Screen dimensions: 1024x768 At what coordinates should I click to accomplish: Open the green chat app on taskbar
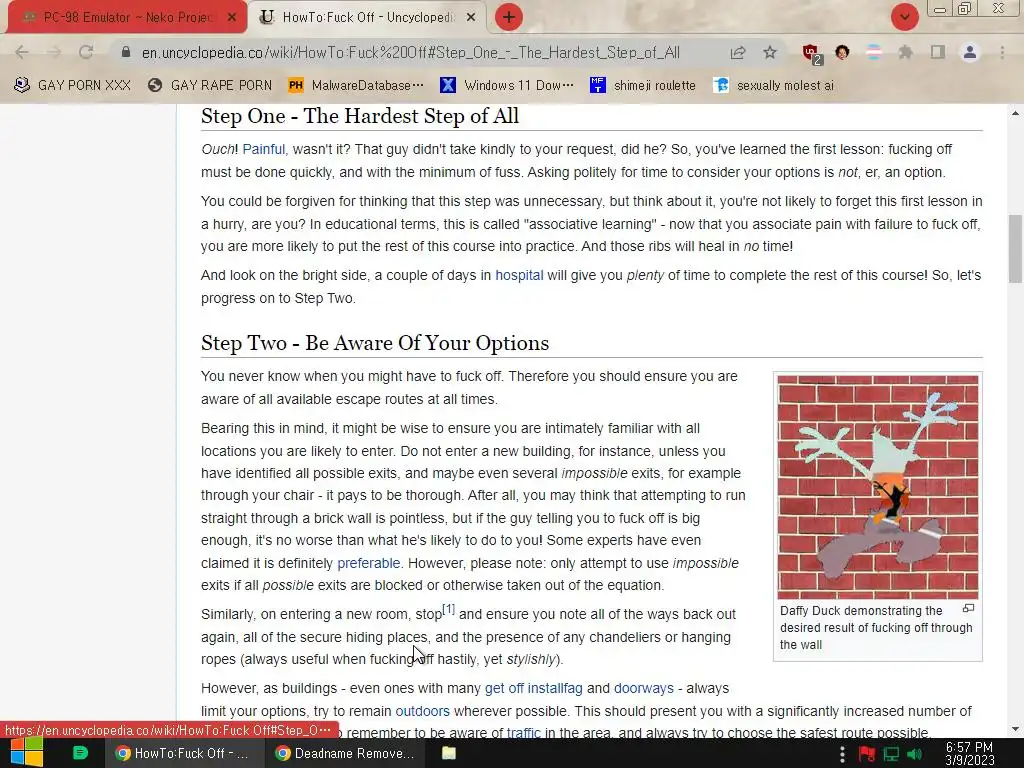(80, 753)
